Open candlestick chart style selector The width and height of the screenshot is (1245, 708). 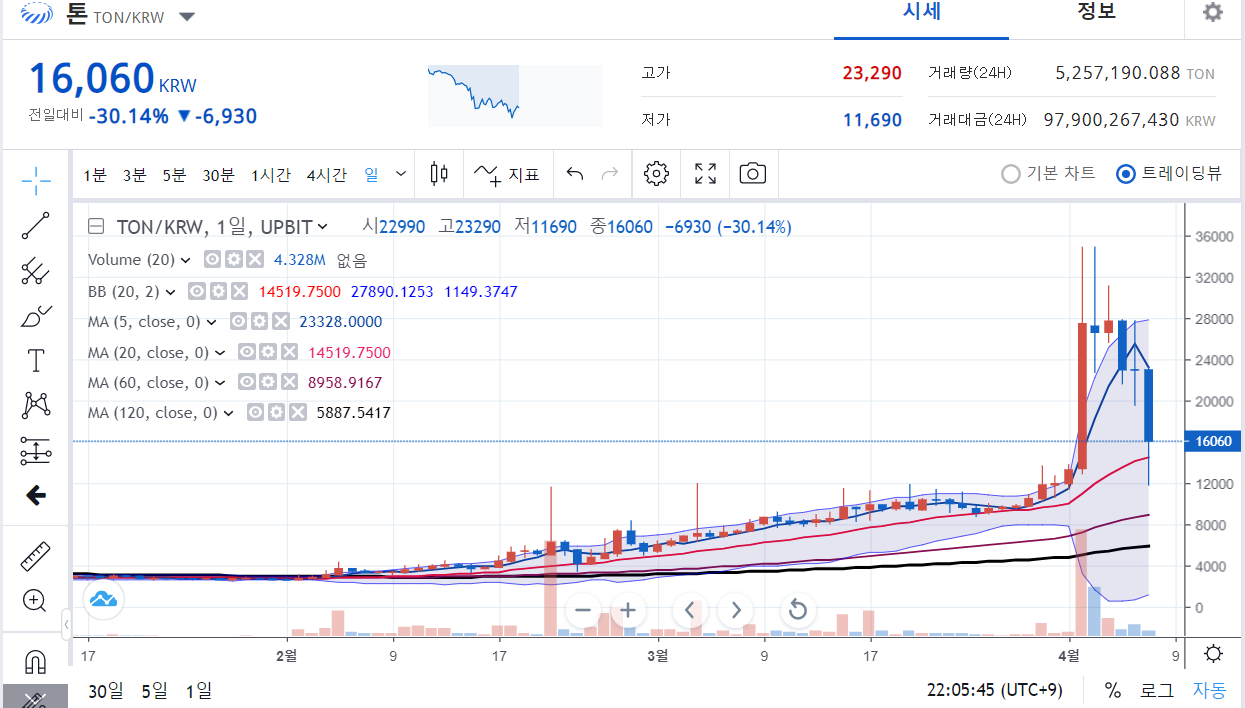pos(438,174)
